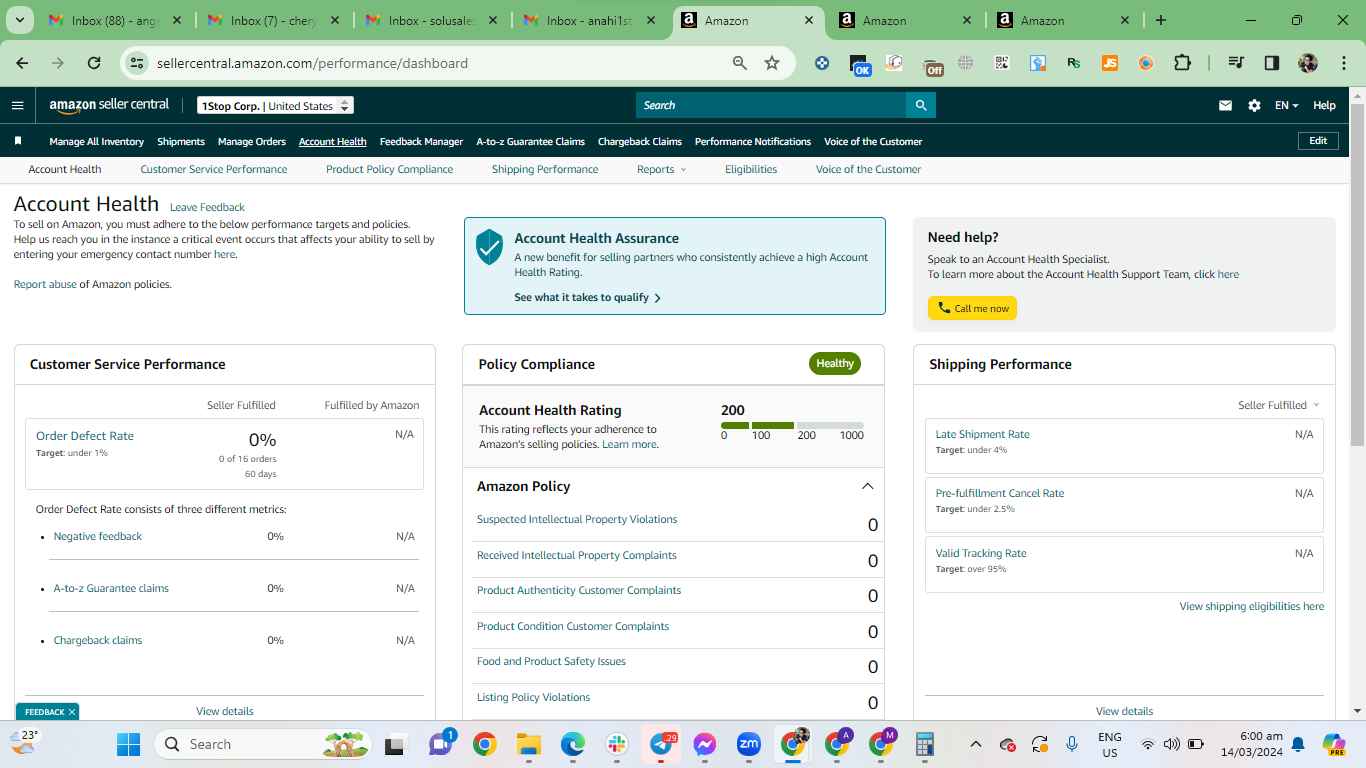Click the Chrome profile avatar

(x=1308, y=63)
